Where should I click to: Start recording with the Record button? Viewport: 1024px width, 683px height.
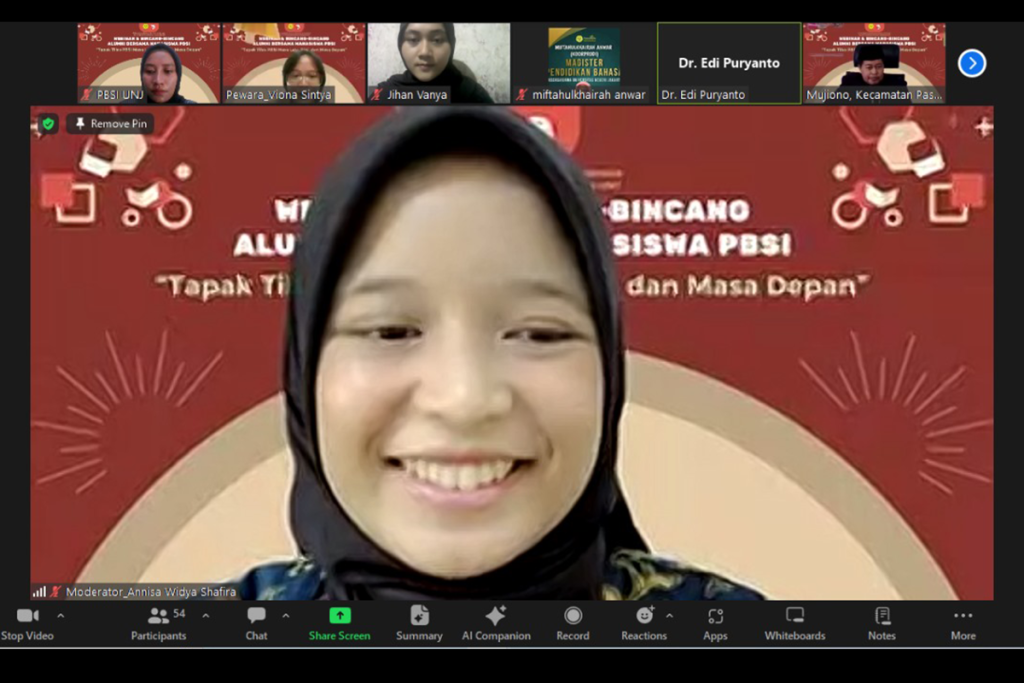coord(572,623)
